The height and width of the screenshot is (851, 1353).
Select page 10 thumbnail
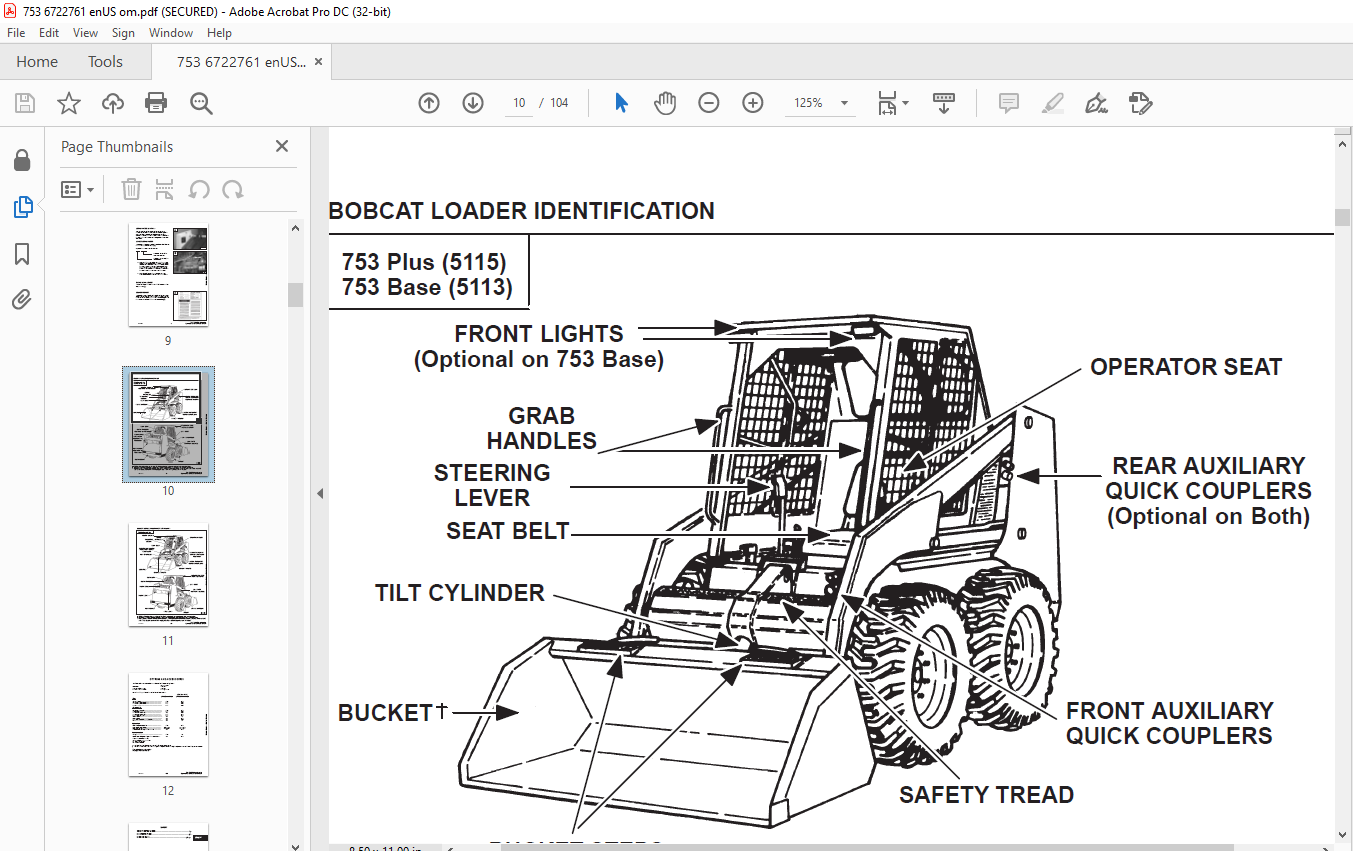(168, 424)
